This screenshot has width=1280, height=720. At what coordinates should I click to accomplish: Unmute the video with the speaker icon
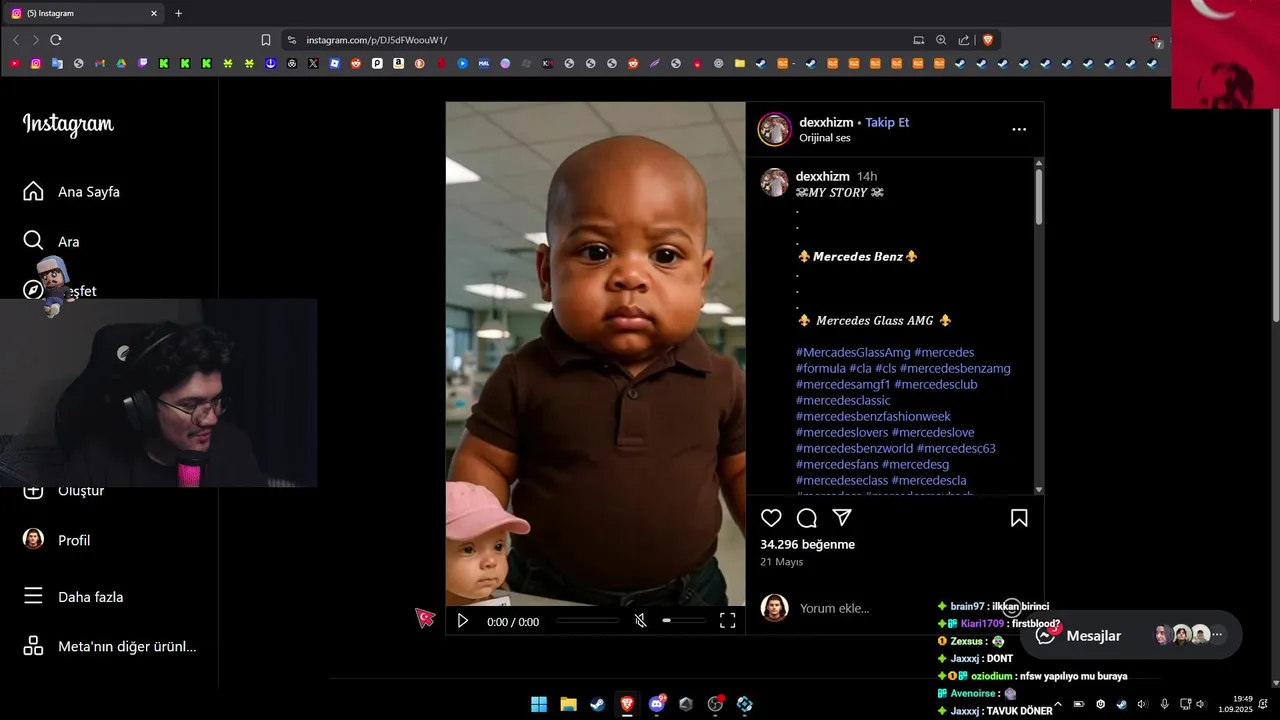641,621
